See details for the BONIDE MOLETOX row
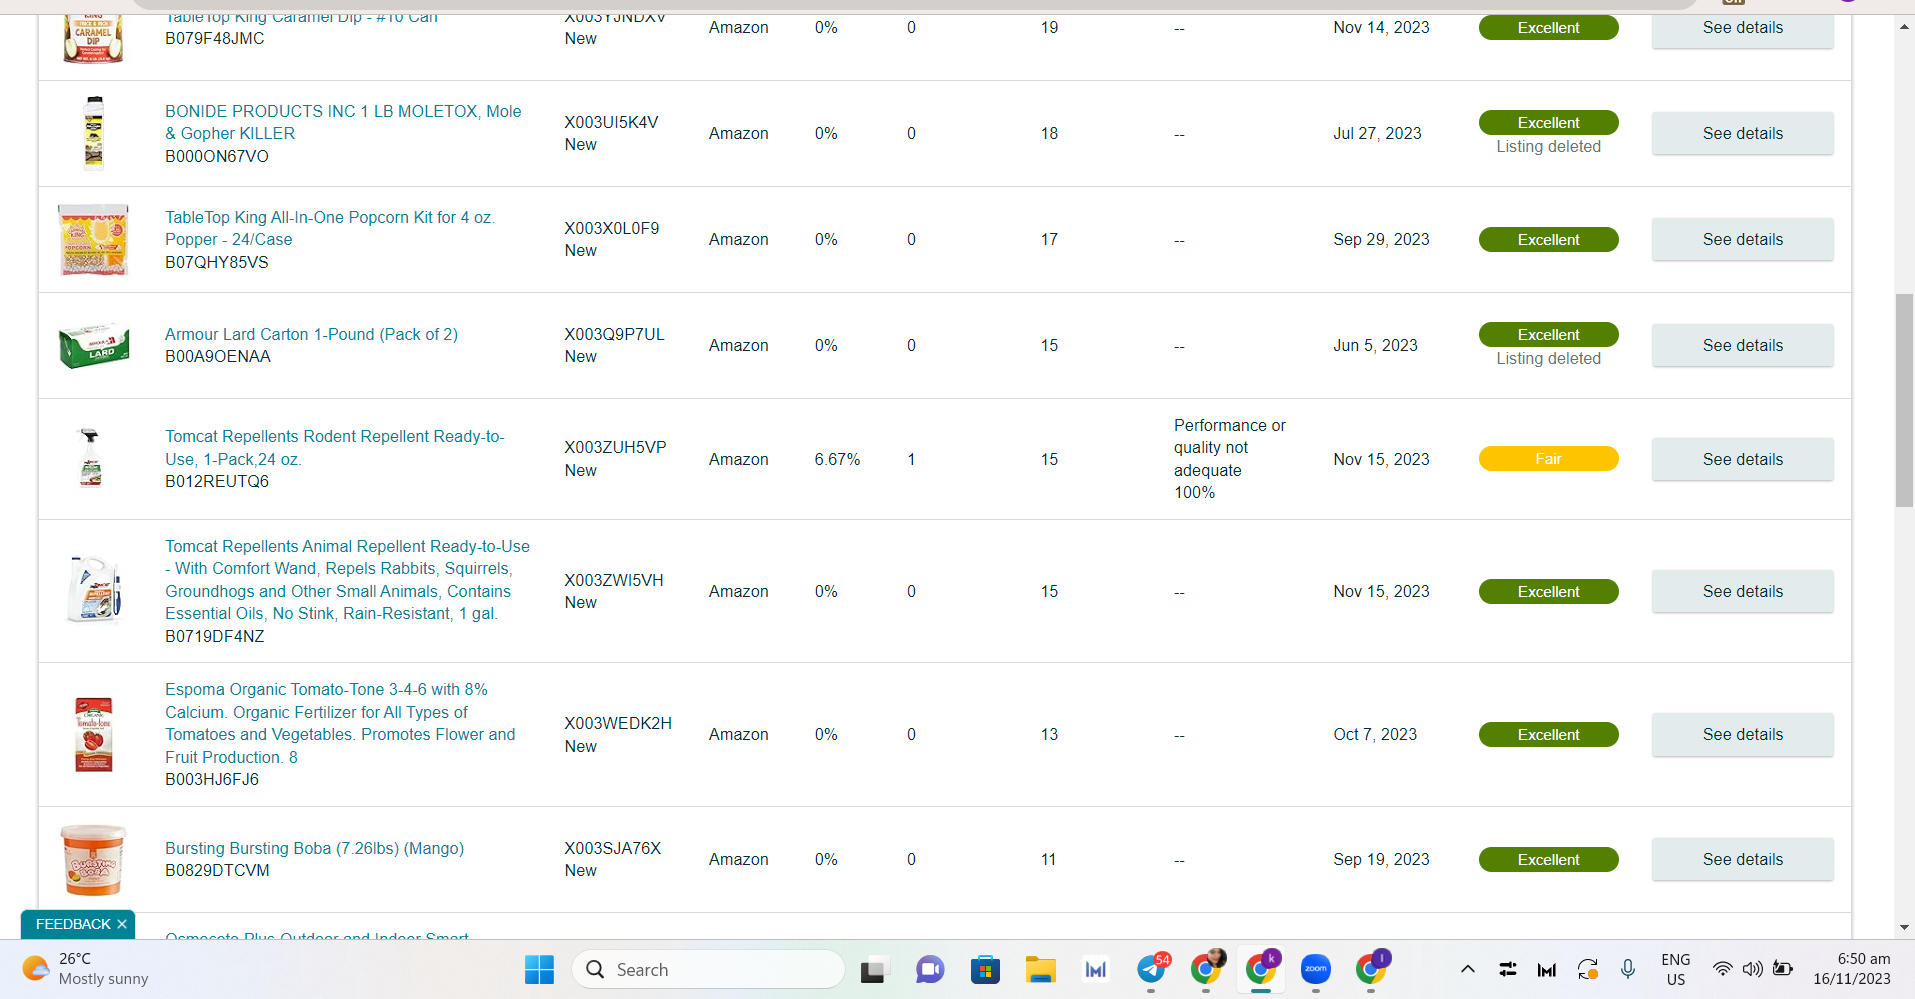 1742,133
